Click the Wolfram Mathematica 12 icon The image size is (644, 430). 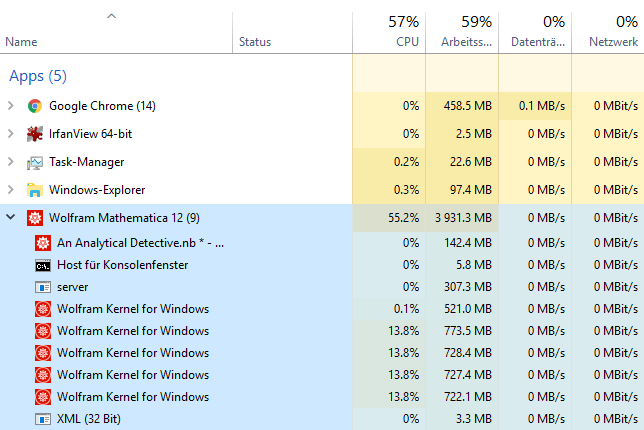tap(35, 218)
